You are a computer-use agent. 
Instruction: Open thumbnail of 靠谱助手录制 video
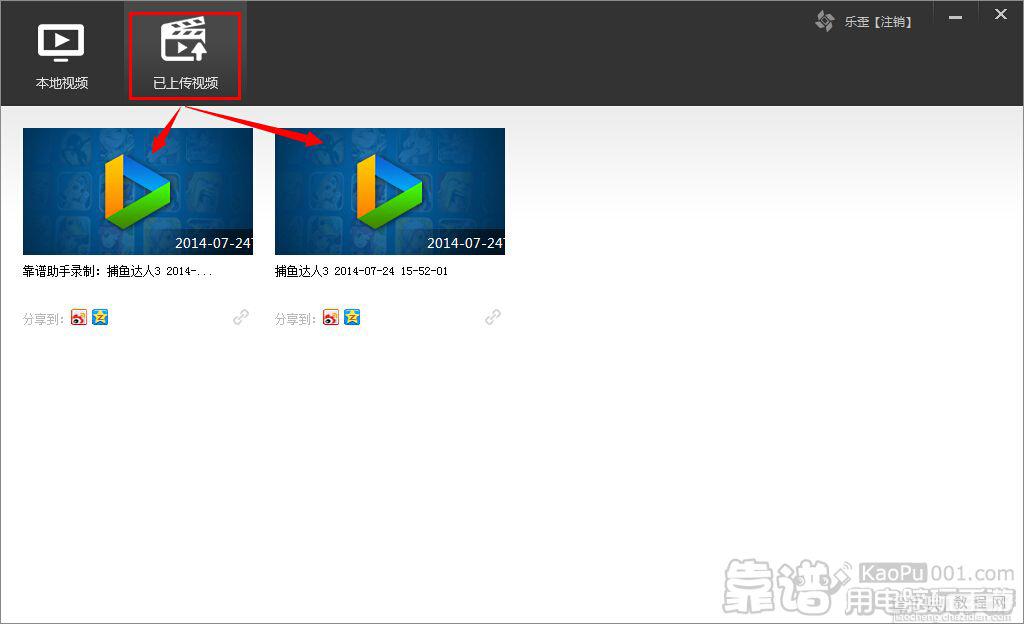point(138,191)
